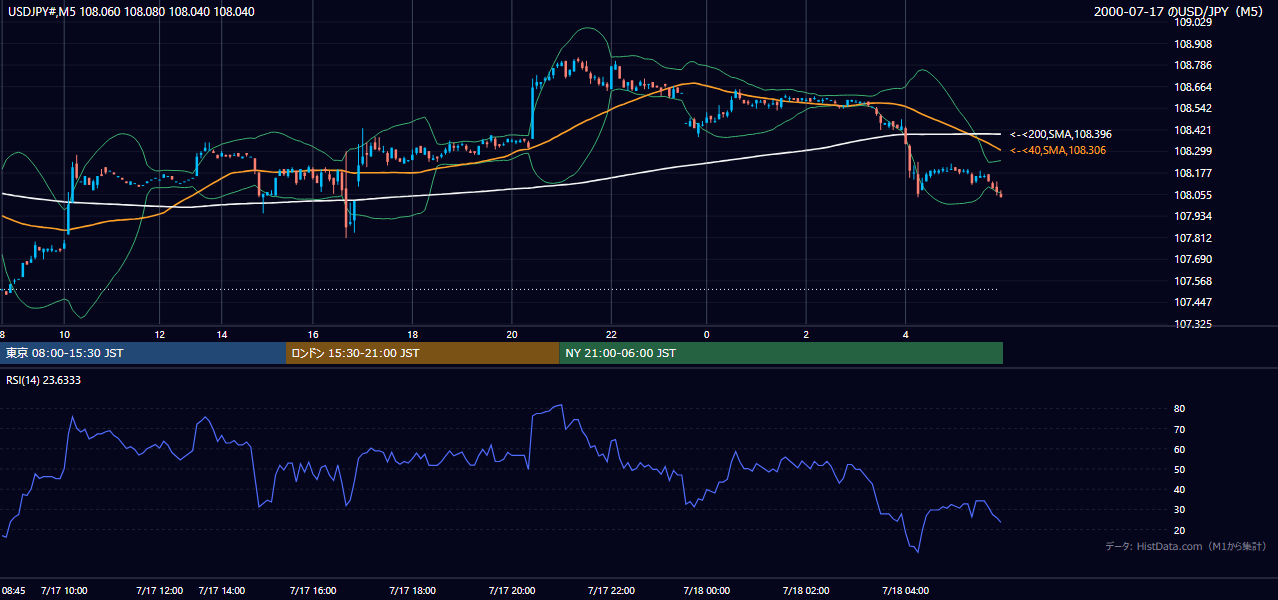Click price axis label 107.690
Screen dimensions: 1278x600
click(x=1193, y=260)
